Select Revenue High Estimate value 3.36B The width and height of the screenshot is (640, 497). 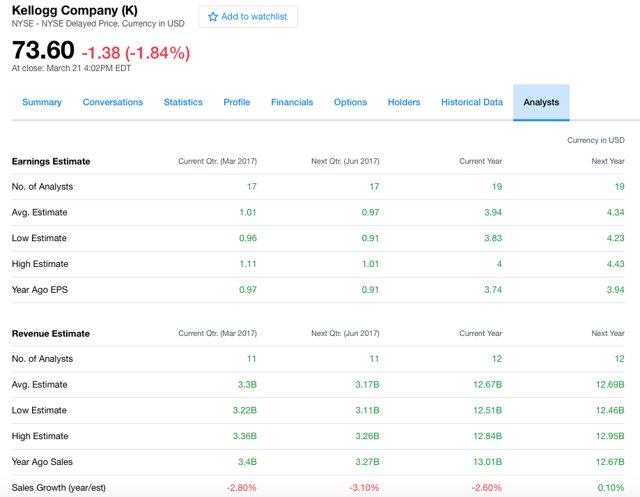pos(245,436)
